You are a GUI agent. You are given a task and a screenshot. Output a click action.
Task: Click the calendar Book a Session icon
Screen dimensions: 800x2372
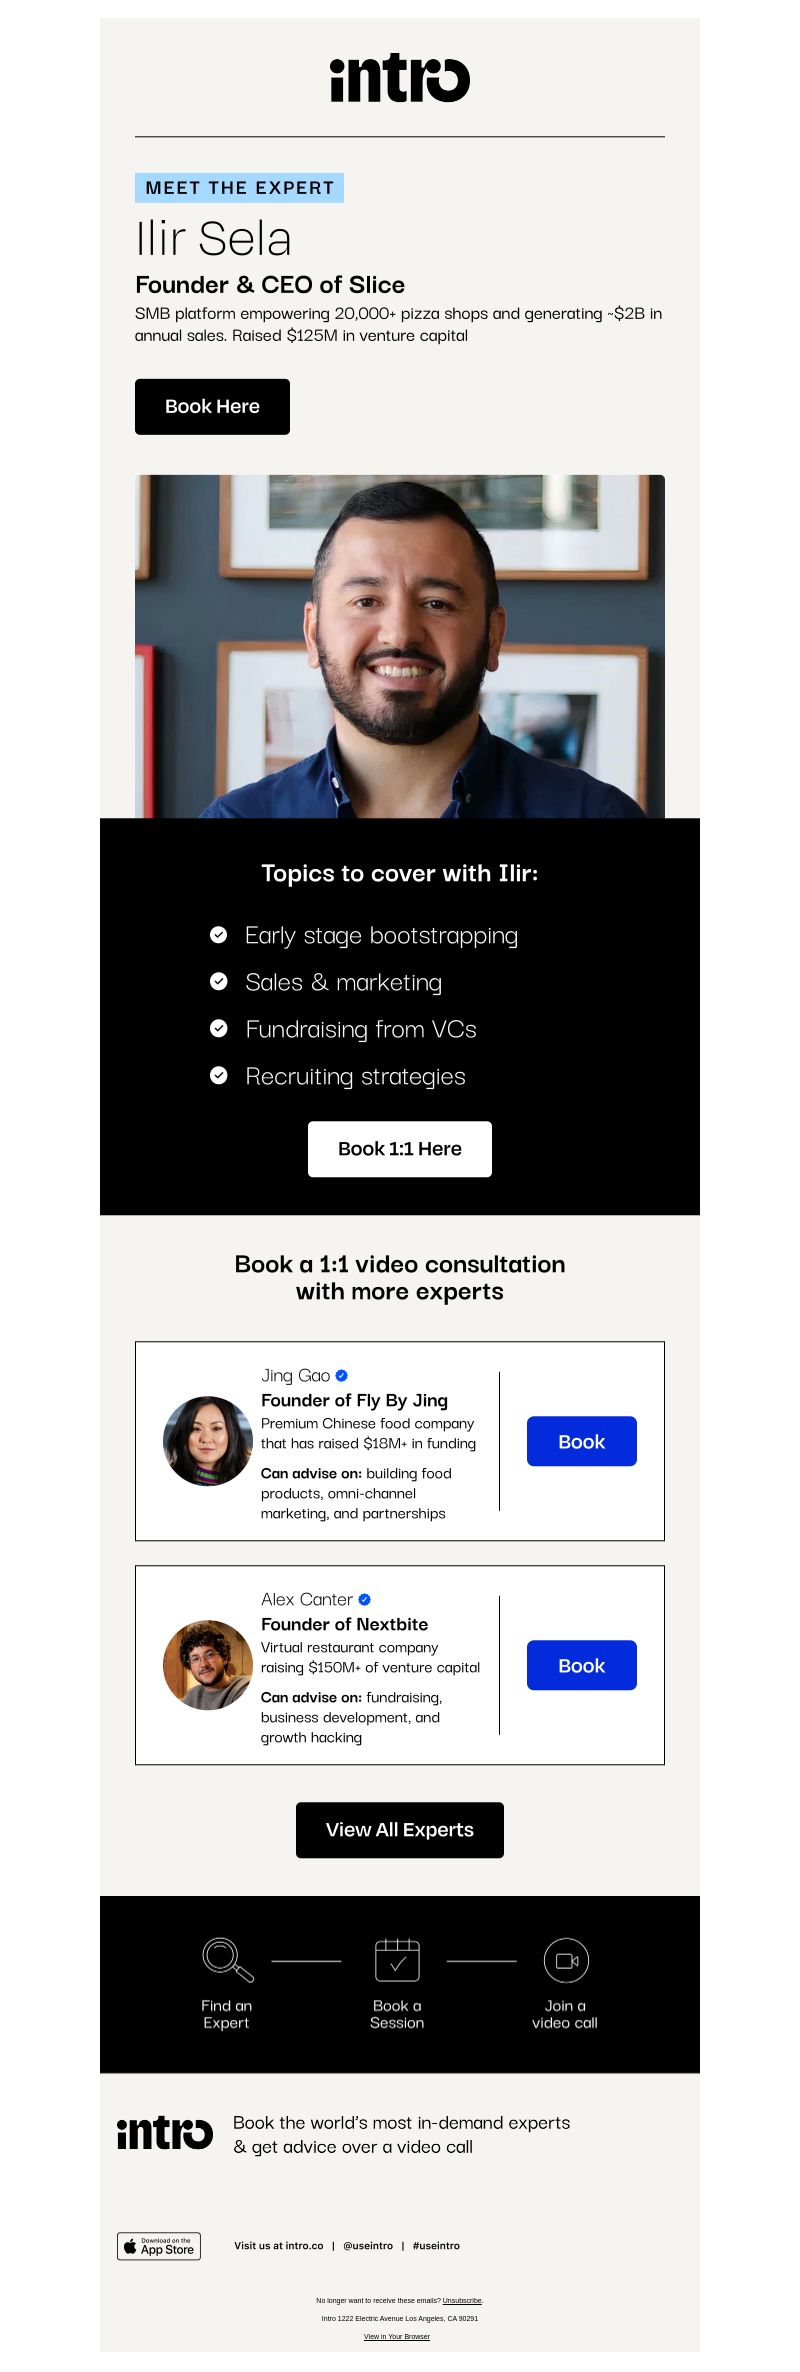[x=397, y=1960]
